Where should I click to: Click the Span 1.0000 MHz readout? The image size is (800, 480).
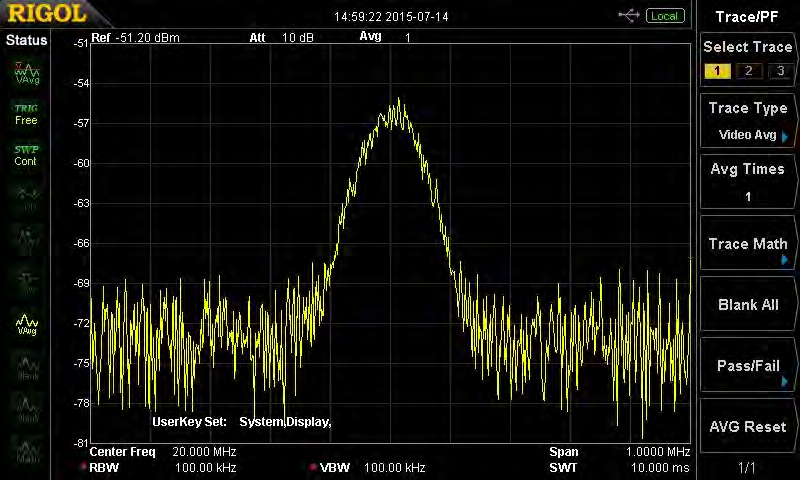[619, 452]
